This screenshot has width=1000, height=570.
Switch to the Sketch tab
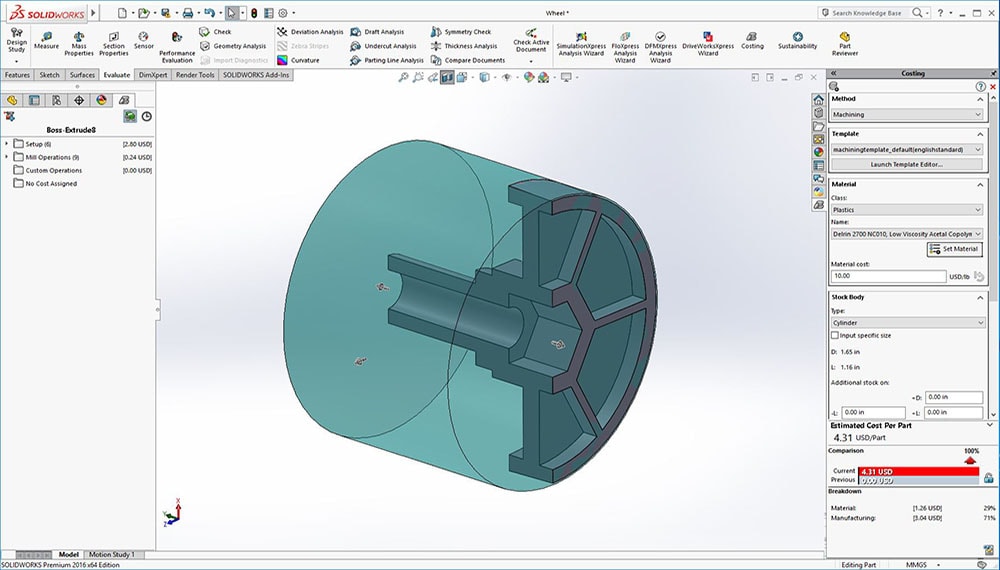pos(49,75)
